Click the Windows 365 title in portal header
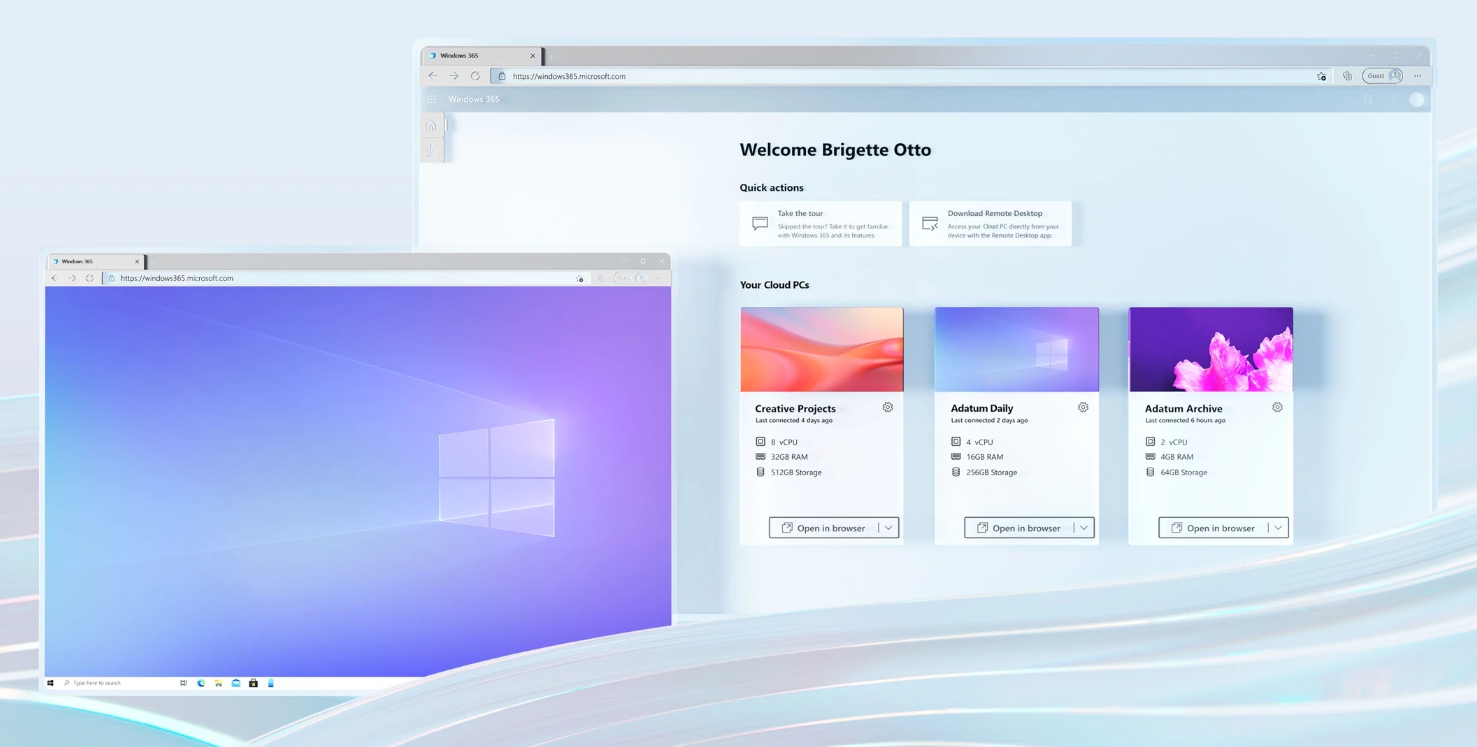1477x747 pixels. point(474,99)
